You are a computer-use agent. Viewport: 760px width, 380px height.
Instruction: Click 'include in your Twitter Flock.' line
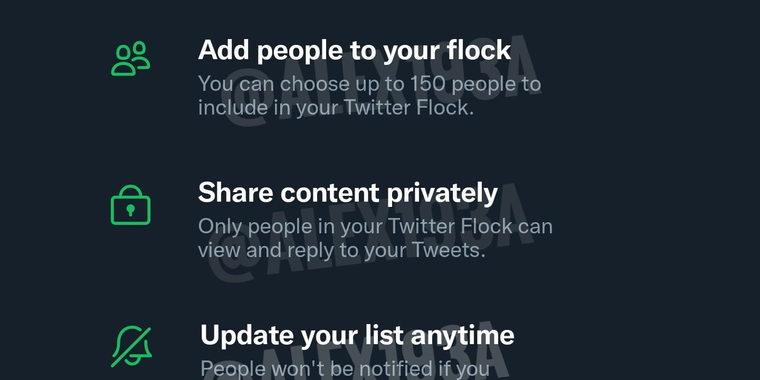tap(335, 108)
